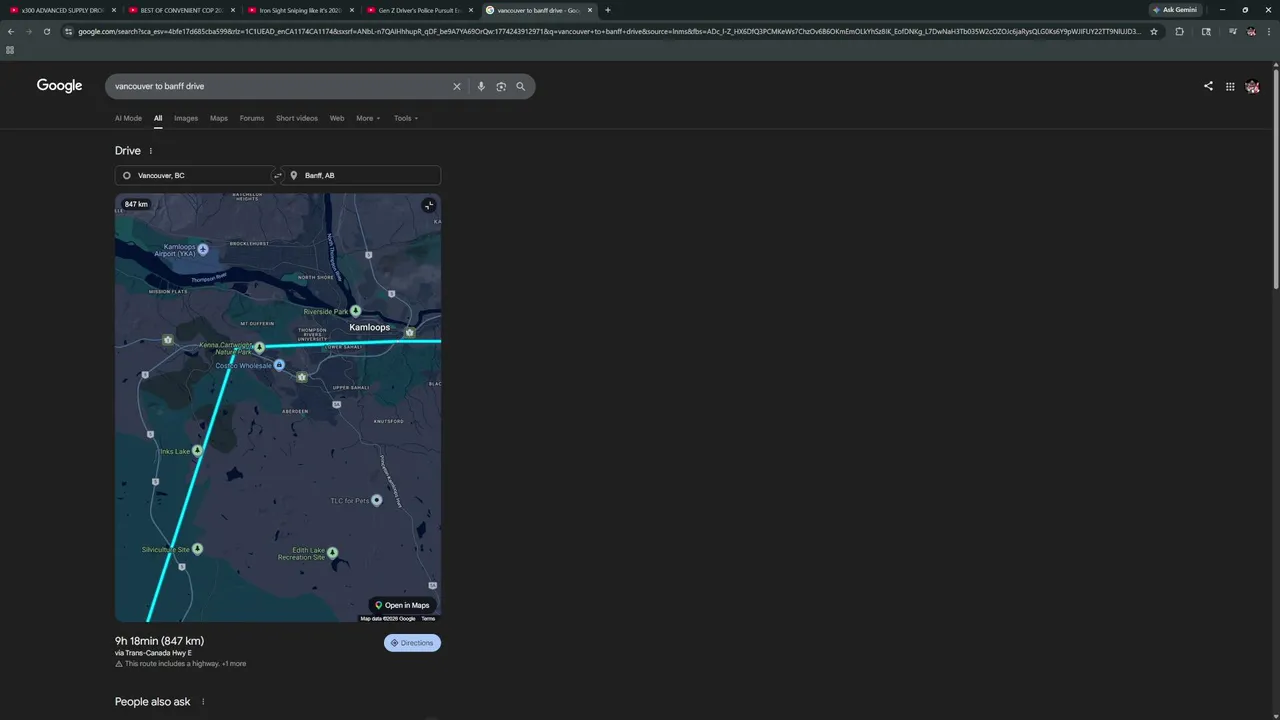Expand the Tools dropdown
Screen dimensions: 1280x720
click(x=406, y=118)
